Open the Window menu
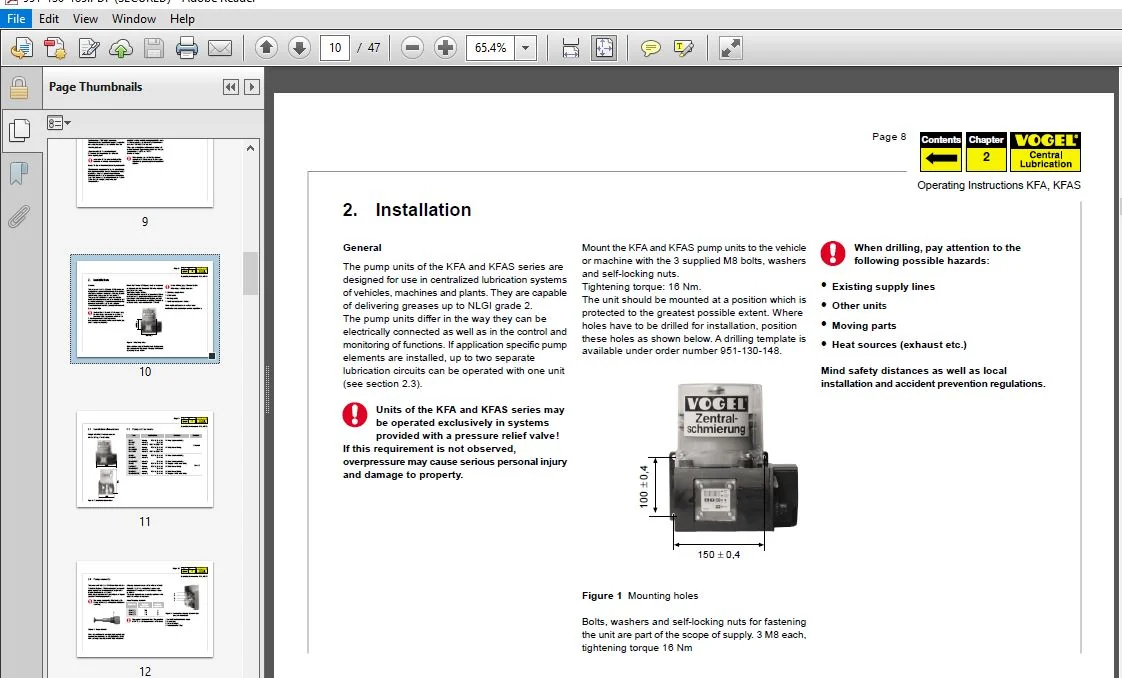 click(134, 19)
